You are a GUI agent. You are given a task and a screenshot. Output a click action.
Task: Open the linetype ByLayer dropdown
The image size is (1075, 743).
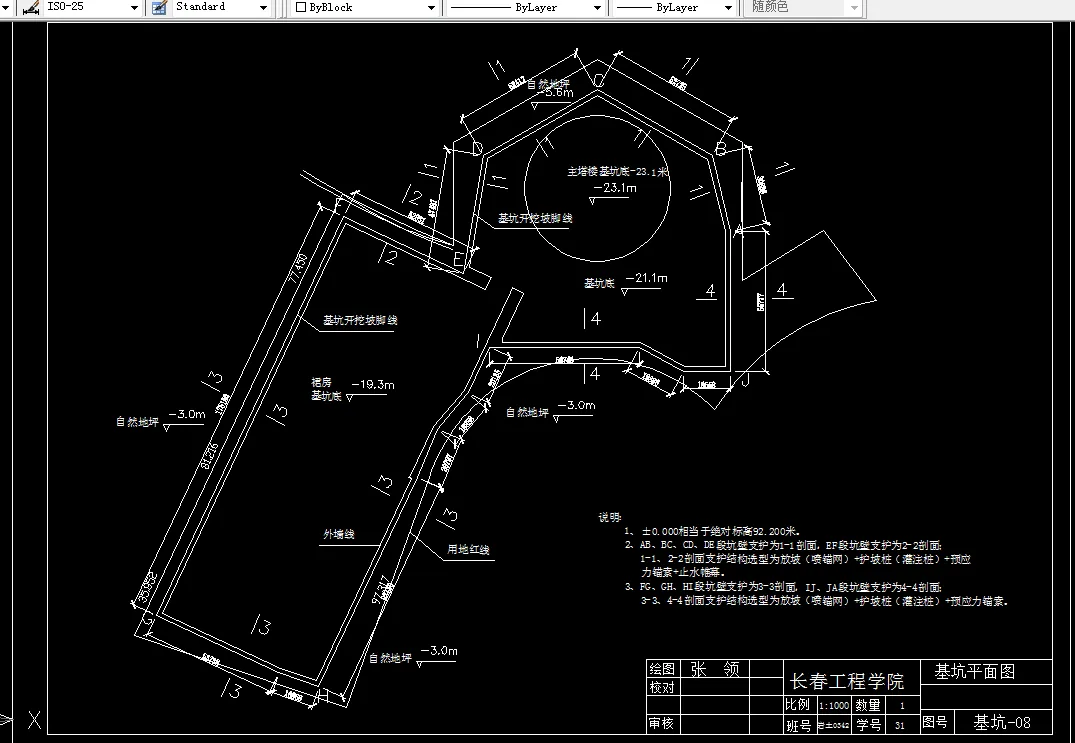click(597, 8)
